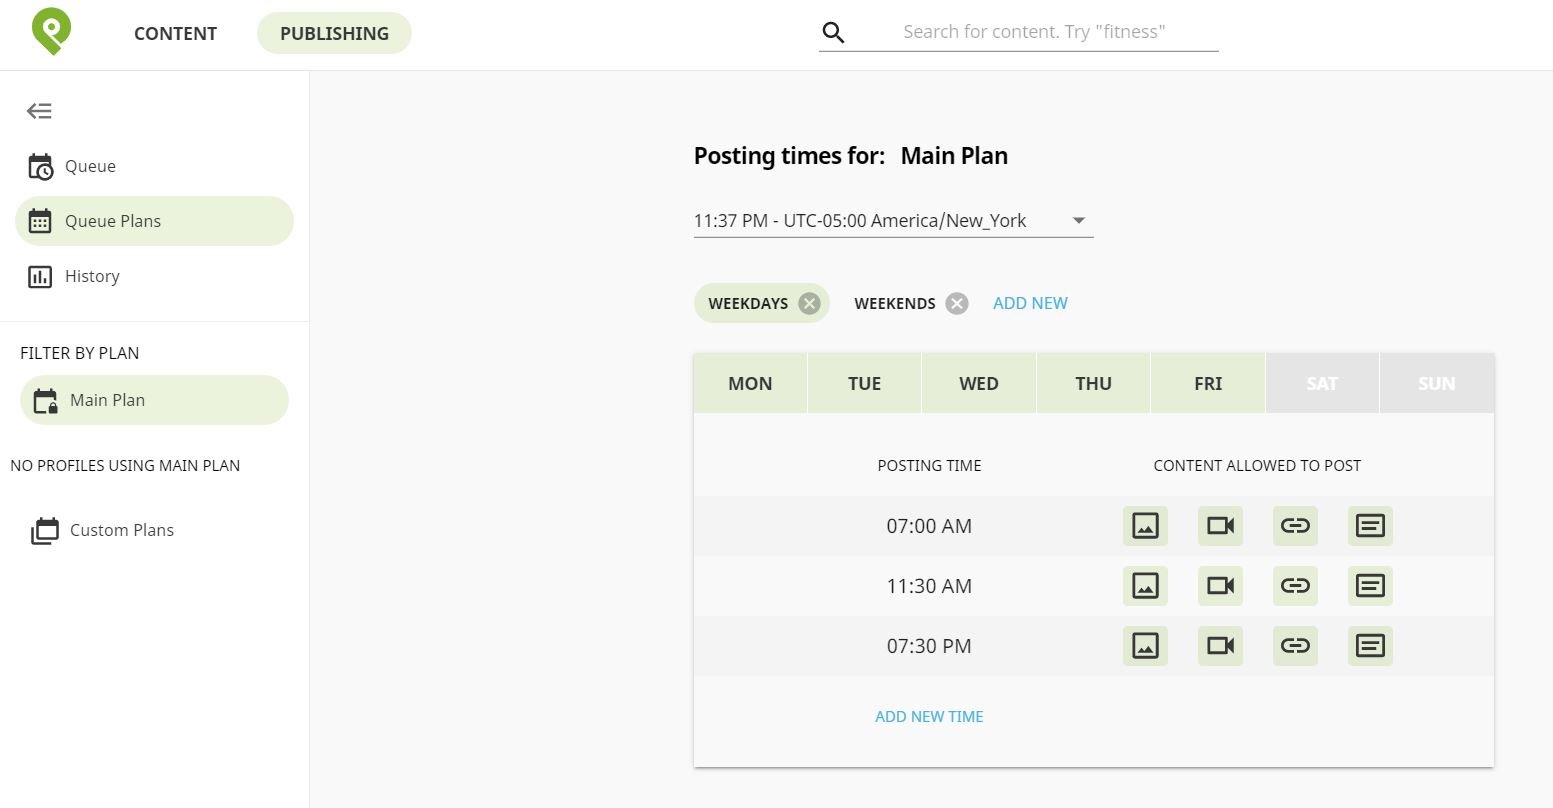Select the image content type for 07:00 AM

1144,525
